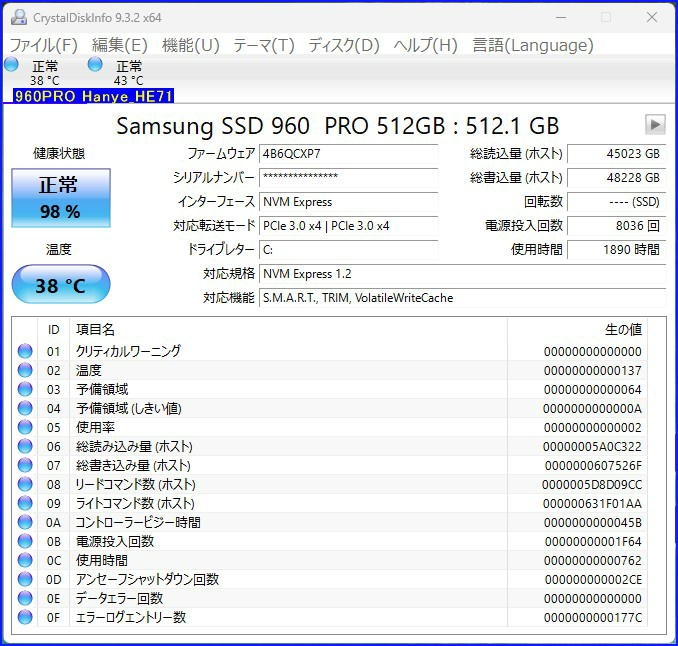Image resolution: width=678 pixels, height=646 pixels.
Task: Click raw value 0000005D8D09CC
Action: [x=592, y=485]
